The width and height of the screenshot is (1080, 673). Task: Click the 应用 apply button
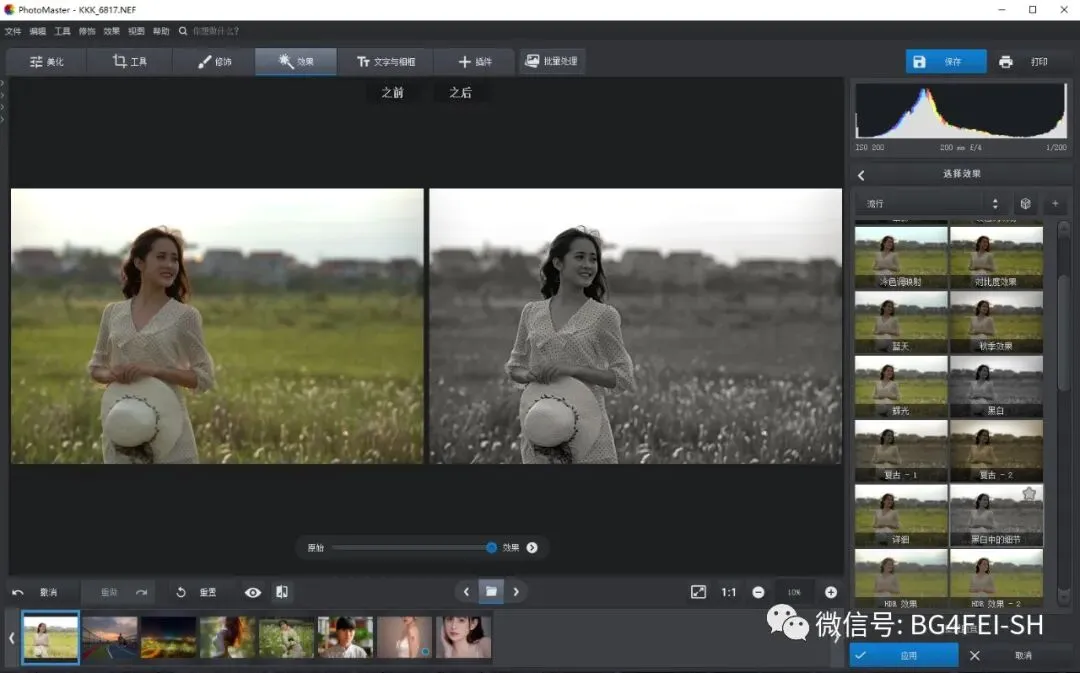pos(904,655)
